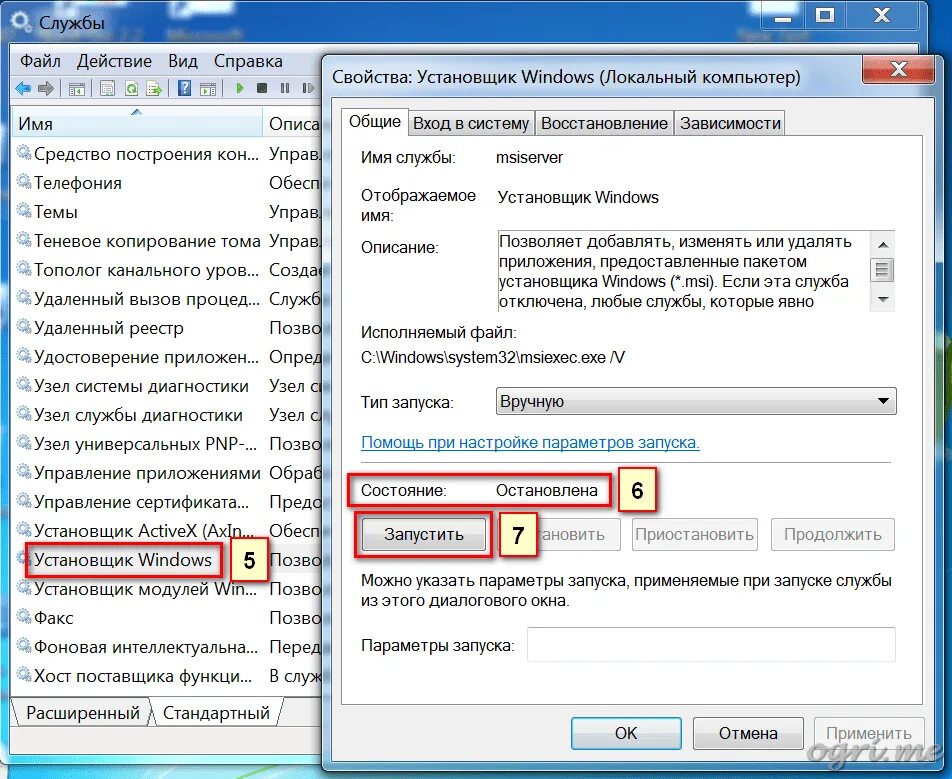Image resolution: width=952 pixels, height=779 pixels.
Task: Open the startup options help link
Action: [530, 443]
